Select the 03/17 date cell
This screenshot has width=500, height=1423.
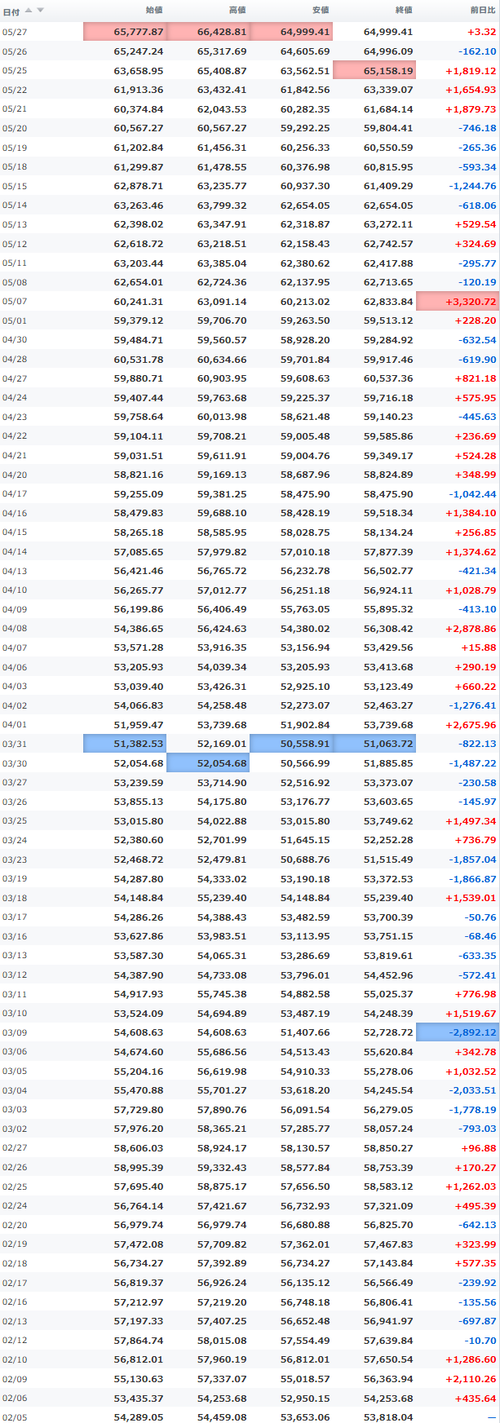pos(14,919)
